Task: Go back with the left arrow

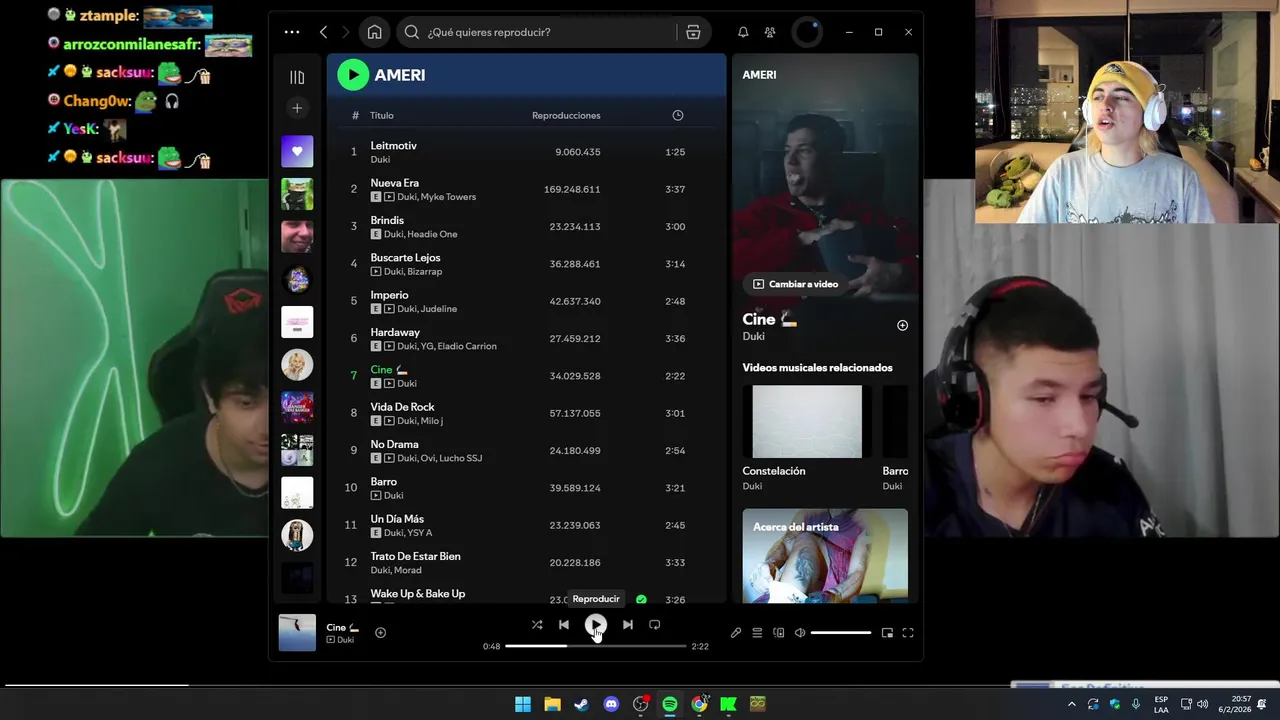Action: 323,32
